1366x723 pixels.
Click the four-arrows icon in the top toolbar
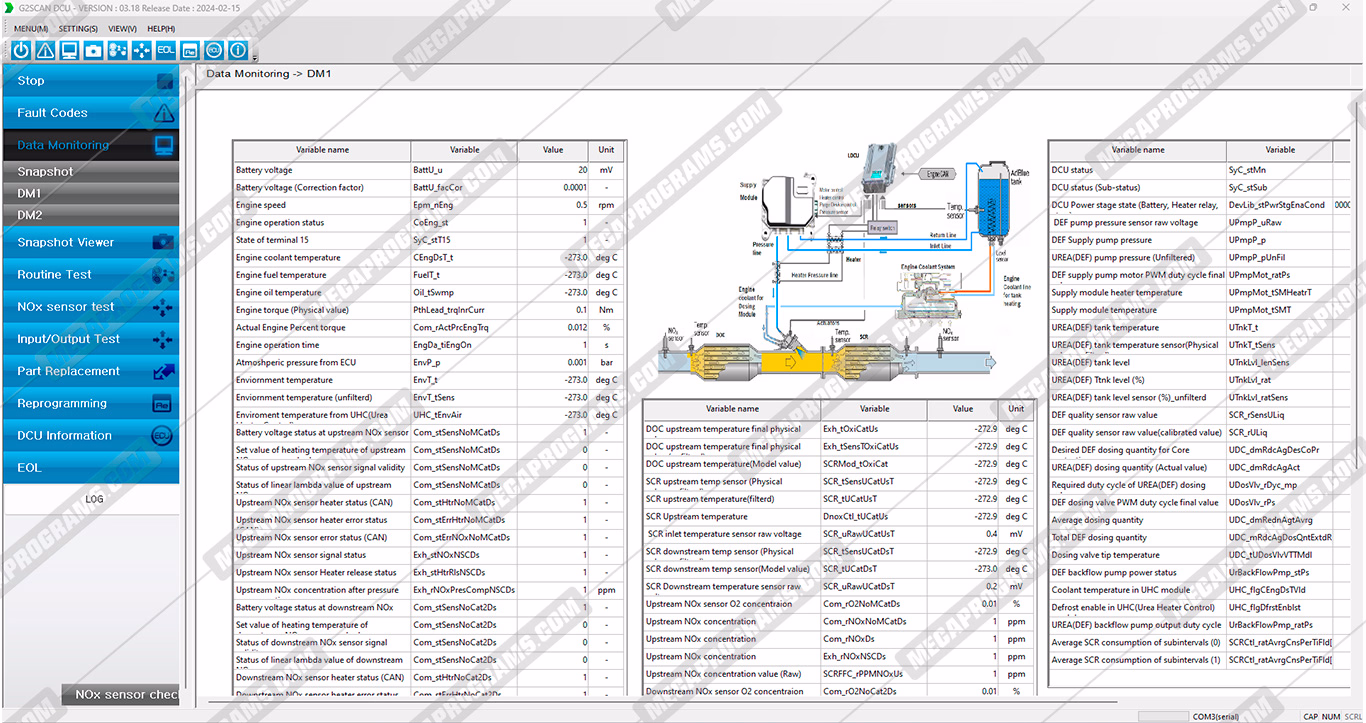pos(141,50)
